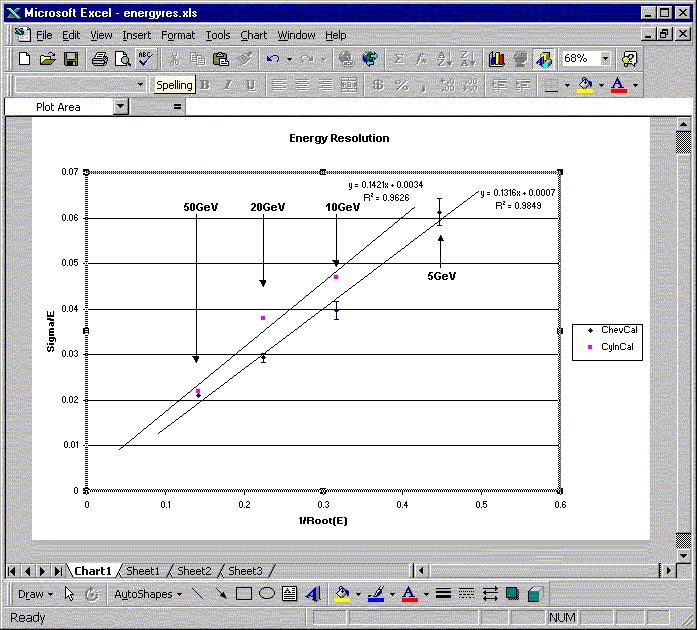The width and height of the screenshot is (697, 630).
Task: Launch the Chart Wizard icon
Action: [x=497, y=59]
